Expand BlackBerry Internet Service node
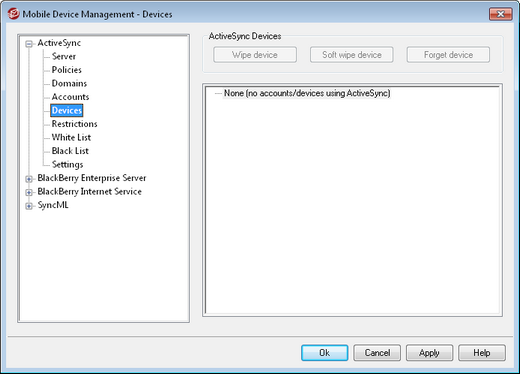520x374 pixels. 29,192
